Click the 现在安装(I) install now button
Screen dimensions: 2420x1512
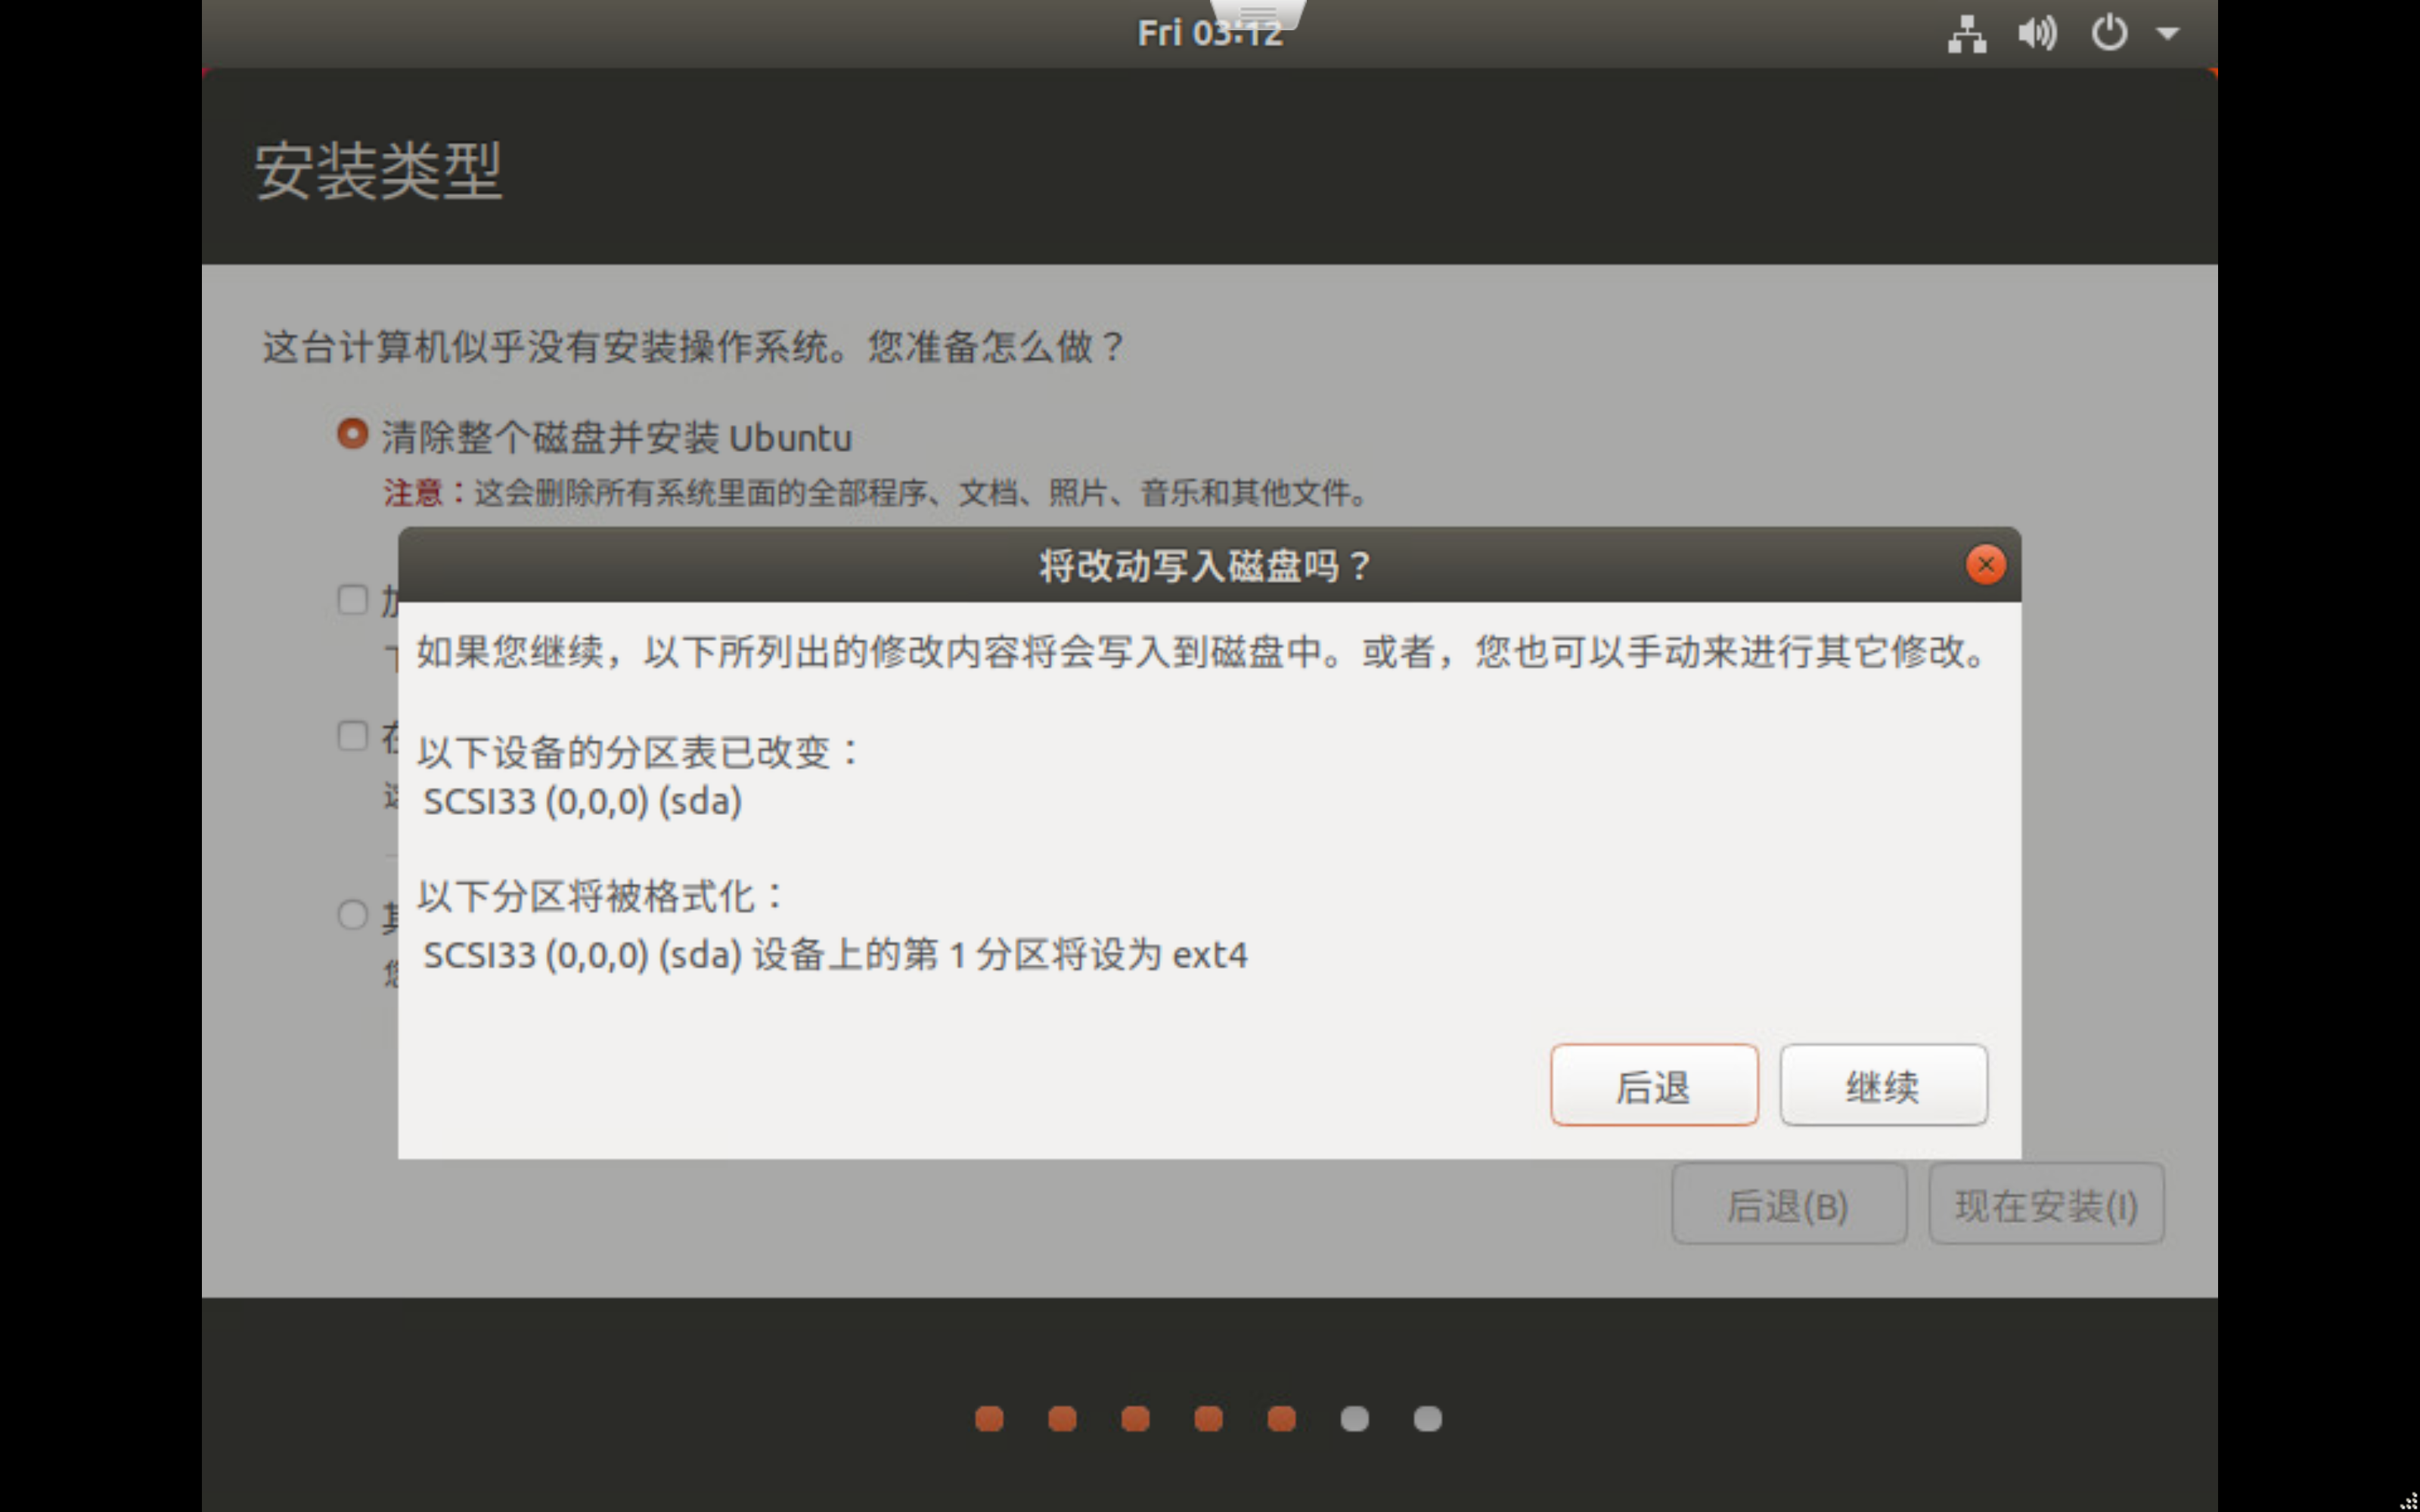point(2046,1204)
